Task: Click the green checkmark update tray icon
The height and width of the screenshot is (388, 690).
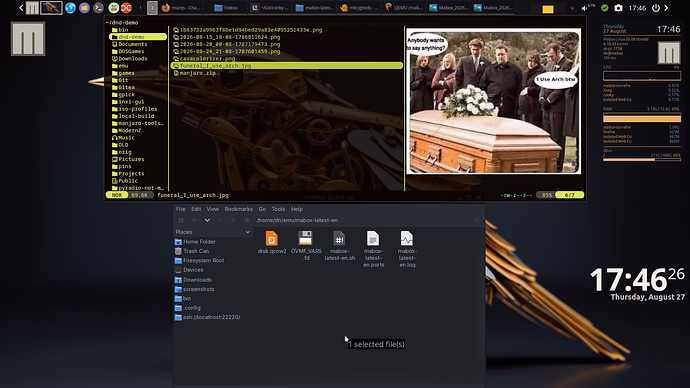Action: click(605, 8)
